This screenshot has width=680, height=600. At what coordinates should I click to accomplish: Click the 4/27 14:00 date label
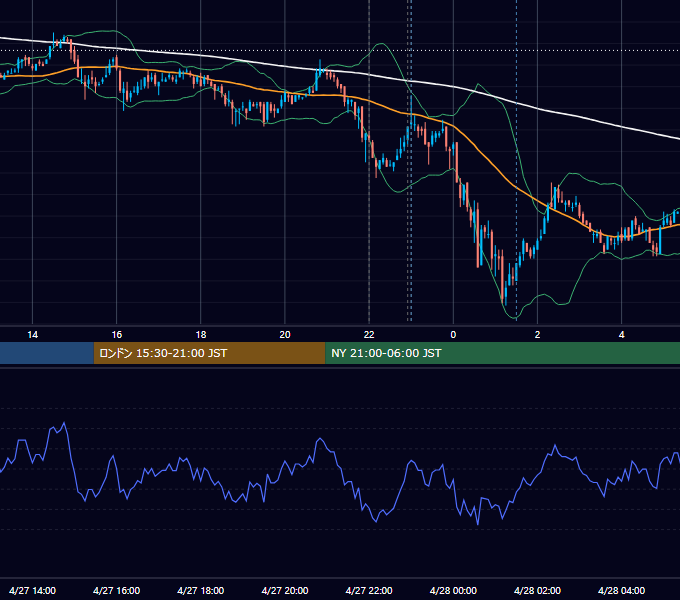point(33,591)
